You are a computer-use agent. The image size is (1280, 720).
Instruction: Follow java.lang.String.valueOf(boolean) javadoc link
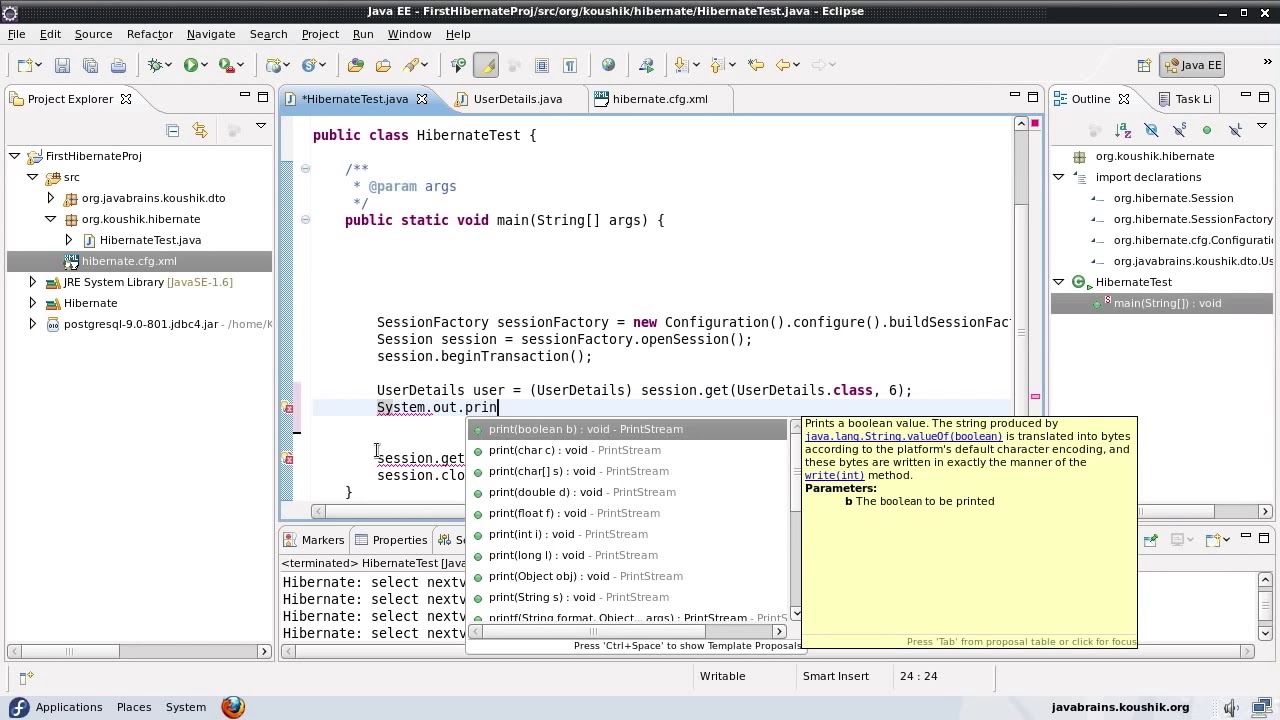[903, 436]
